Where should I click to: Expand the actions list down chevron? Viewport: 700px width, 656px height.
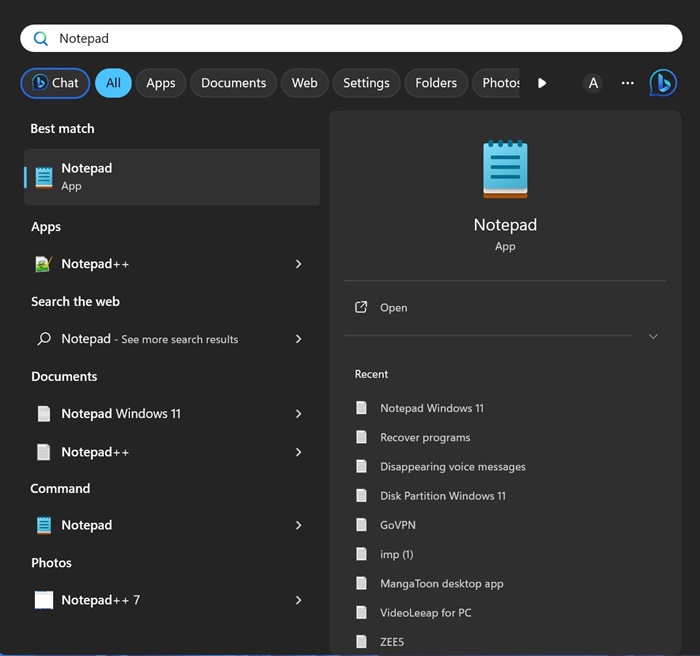coord(653,337)
